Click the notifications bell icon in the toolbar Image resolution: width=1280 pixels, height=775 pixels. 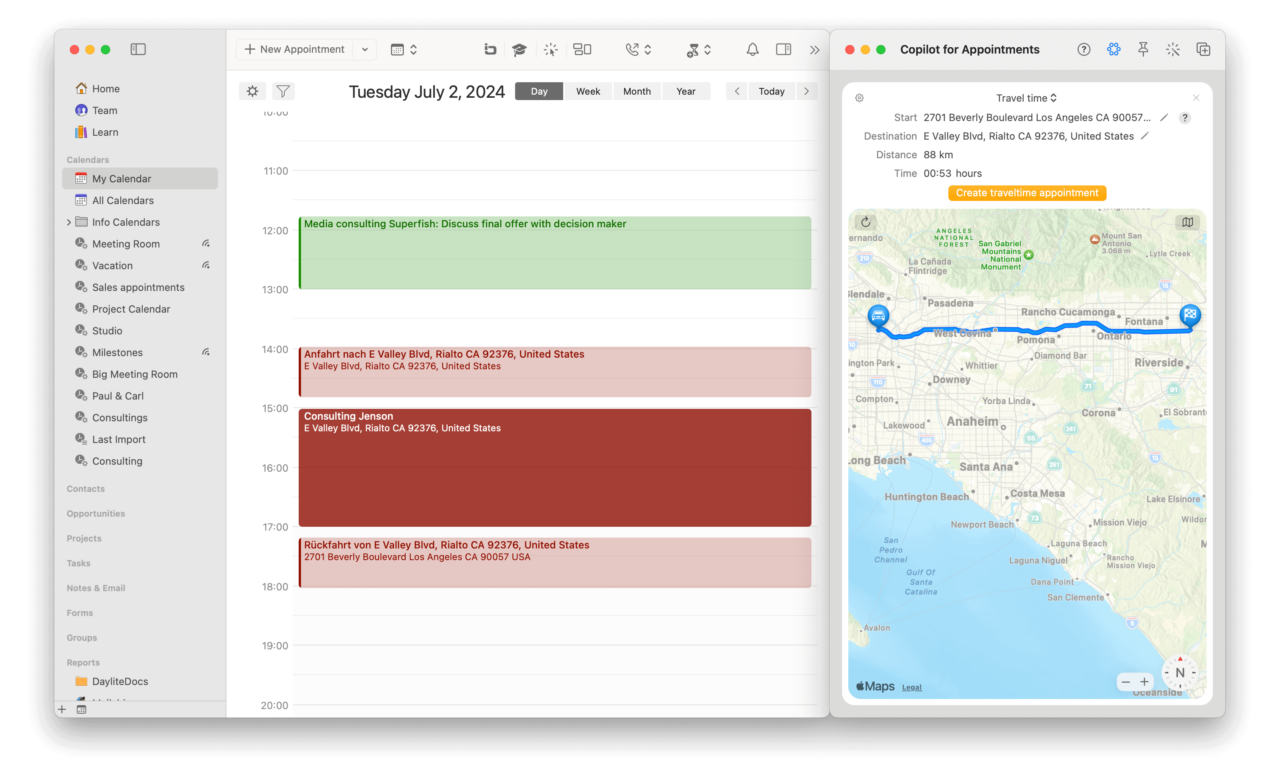pos(753,48)
